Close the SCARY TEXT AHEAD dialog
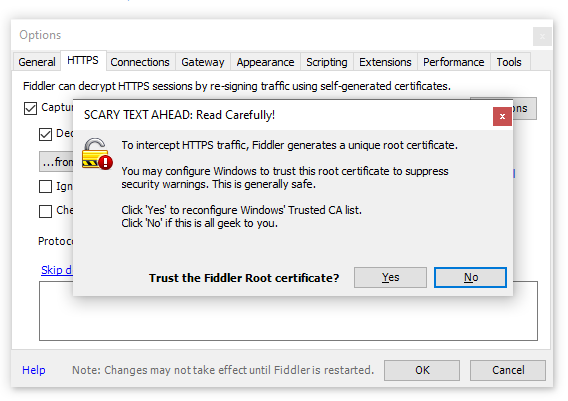568x401 pixels. [502, 116]
